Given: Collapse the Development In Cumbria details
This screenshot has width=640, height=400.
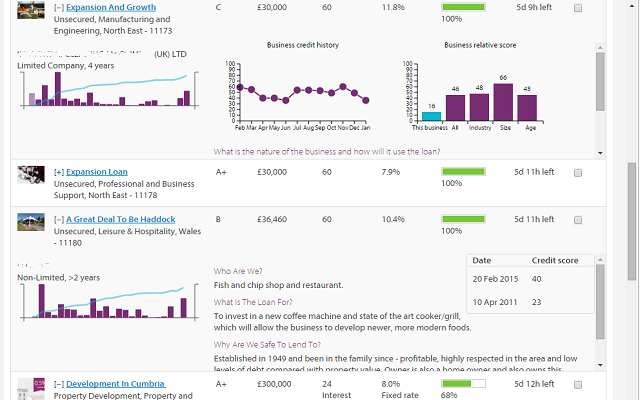Looking at the screenshot, I should 58,384.
